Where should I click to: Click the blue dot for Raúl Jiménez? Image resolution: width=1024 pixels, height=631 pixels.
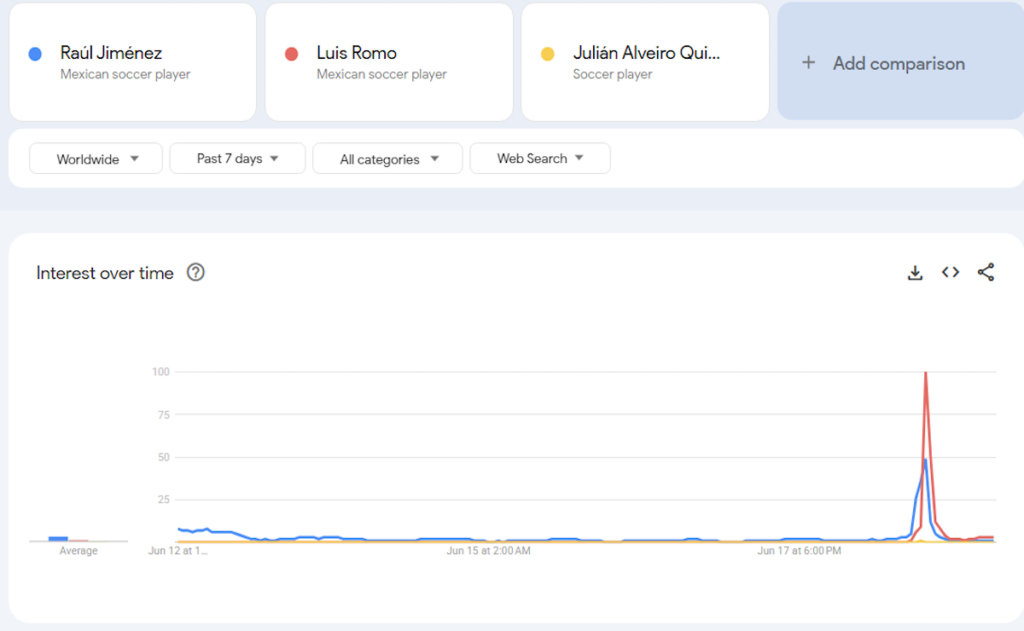(x=35, y=54)
